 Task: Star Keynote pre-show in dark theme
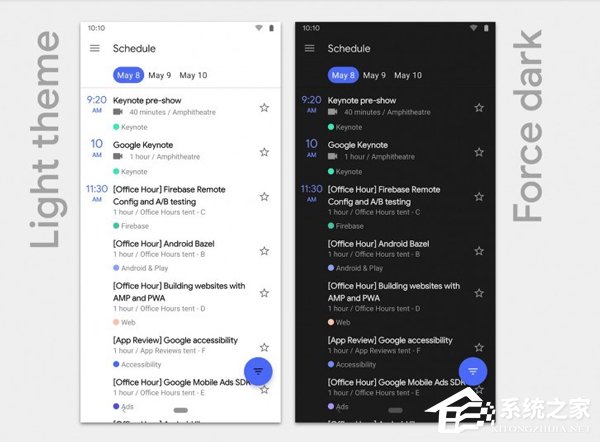pos(479,108)
